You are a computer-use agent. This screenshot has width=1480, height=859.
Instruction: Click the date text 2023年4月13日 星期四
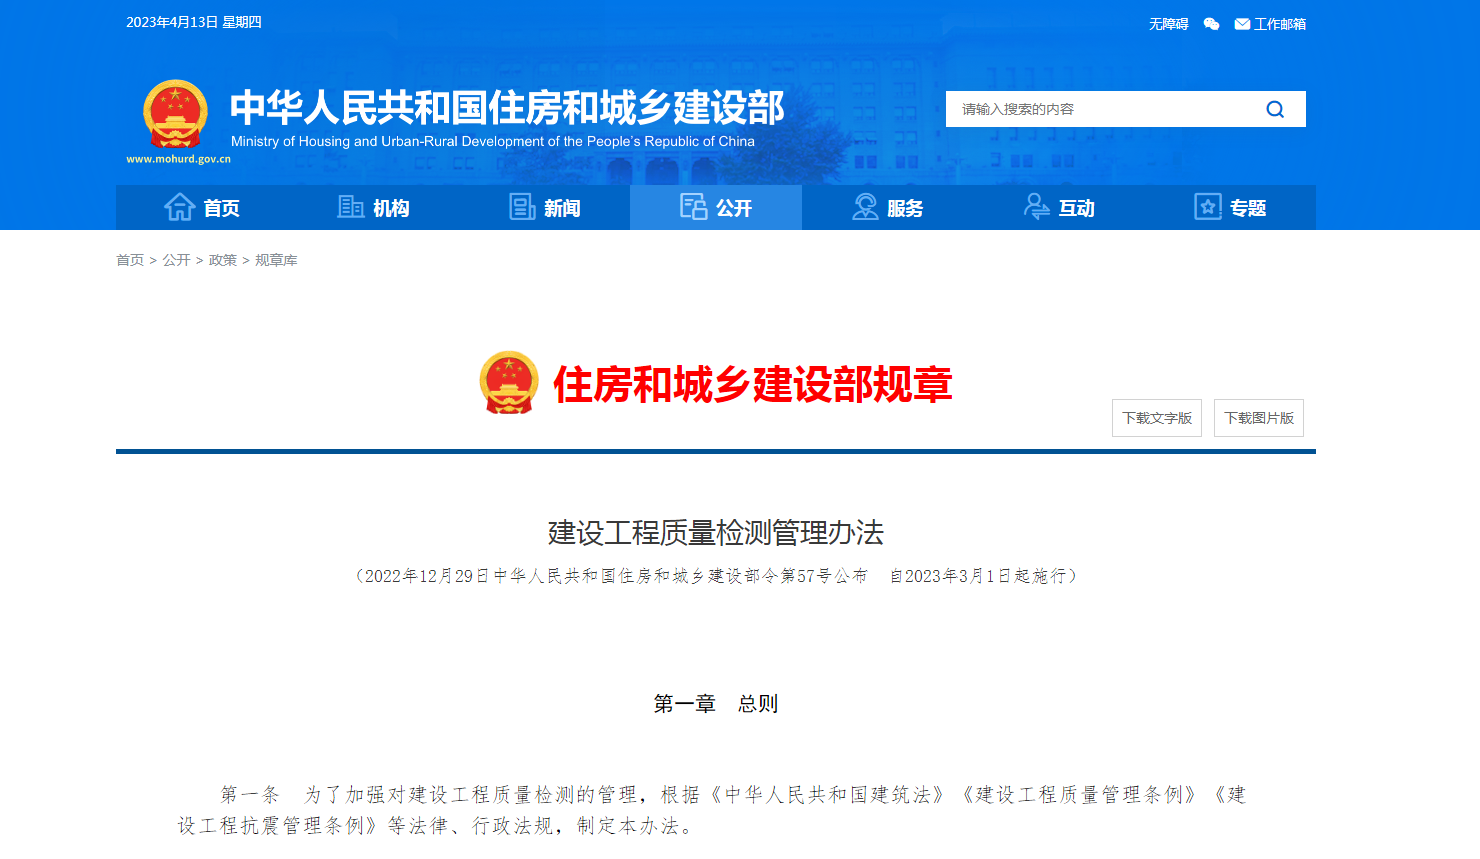click(x=194, y=22)
